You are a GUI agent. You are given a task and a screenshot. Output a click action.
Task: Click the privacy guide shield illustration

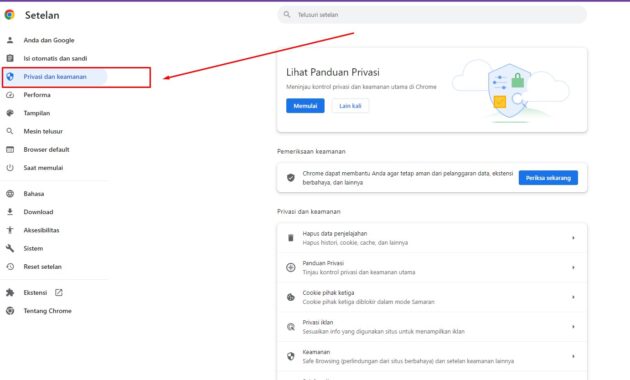(x=510, y=92)
